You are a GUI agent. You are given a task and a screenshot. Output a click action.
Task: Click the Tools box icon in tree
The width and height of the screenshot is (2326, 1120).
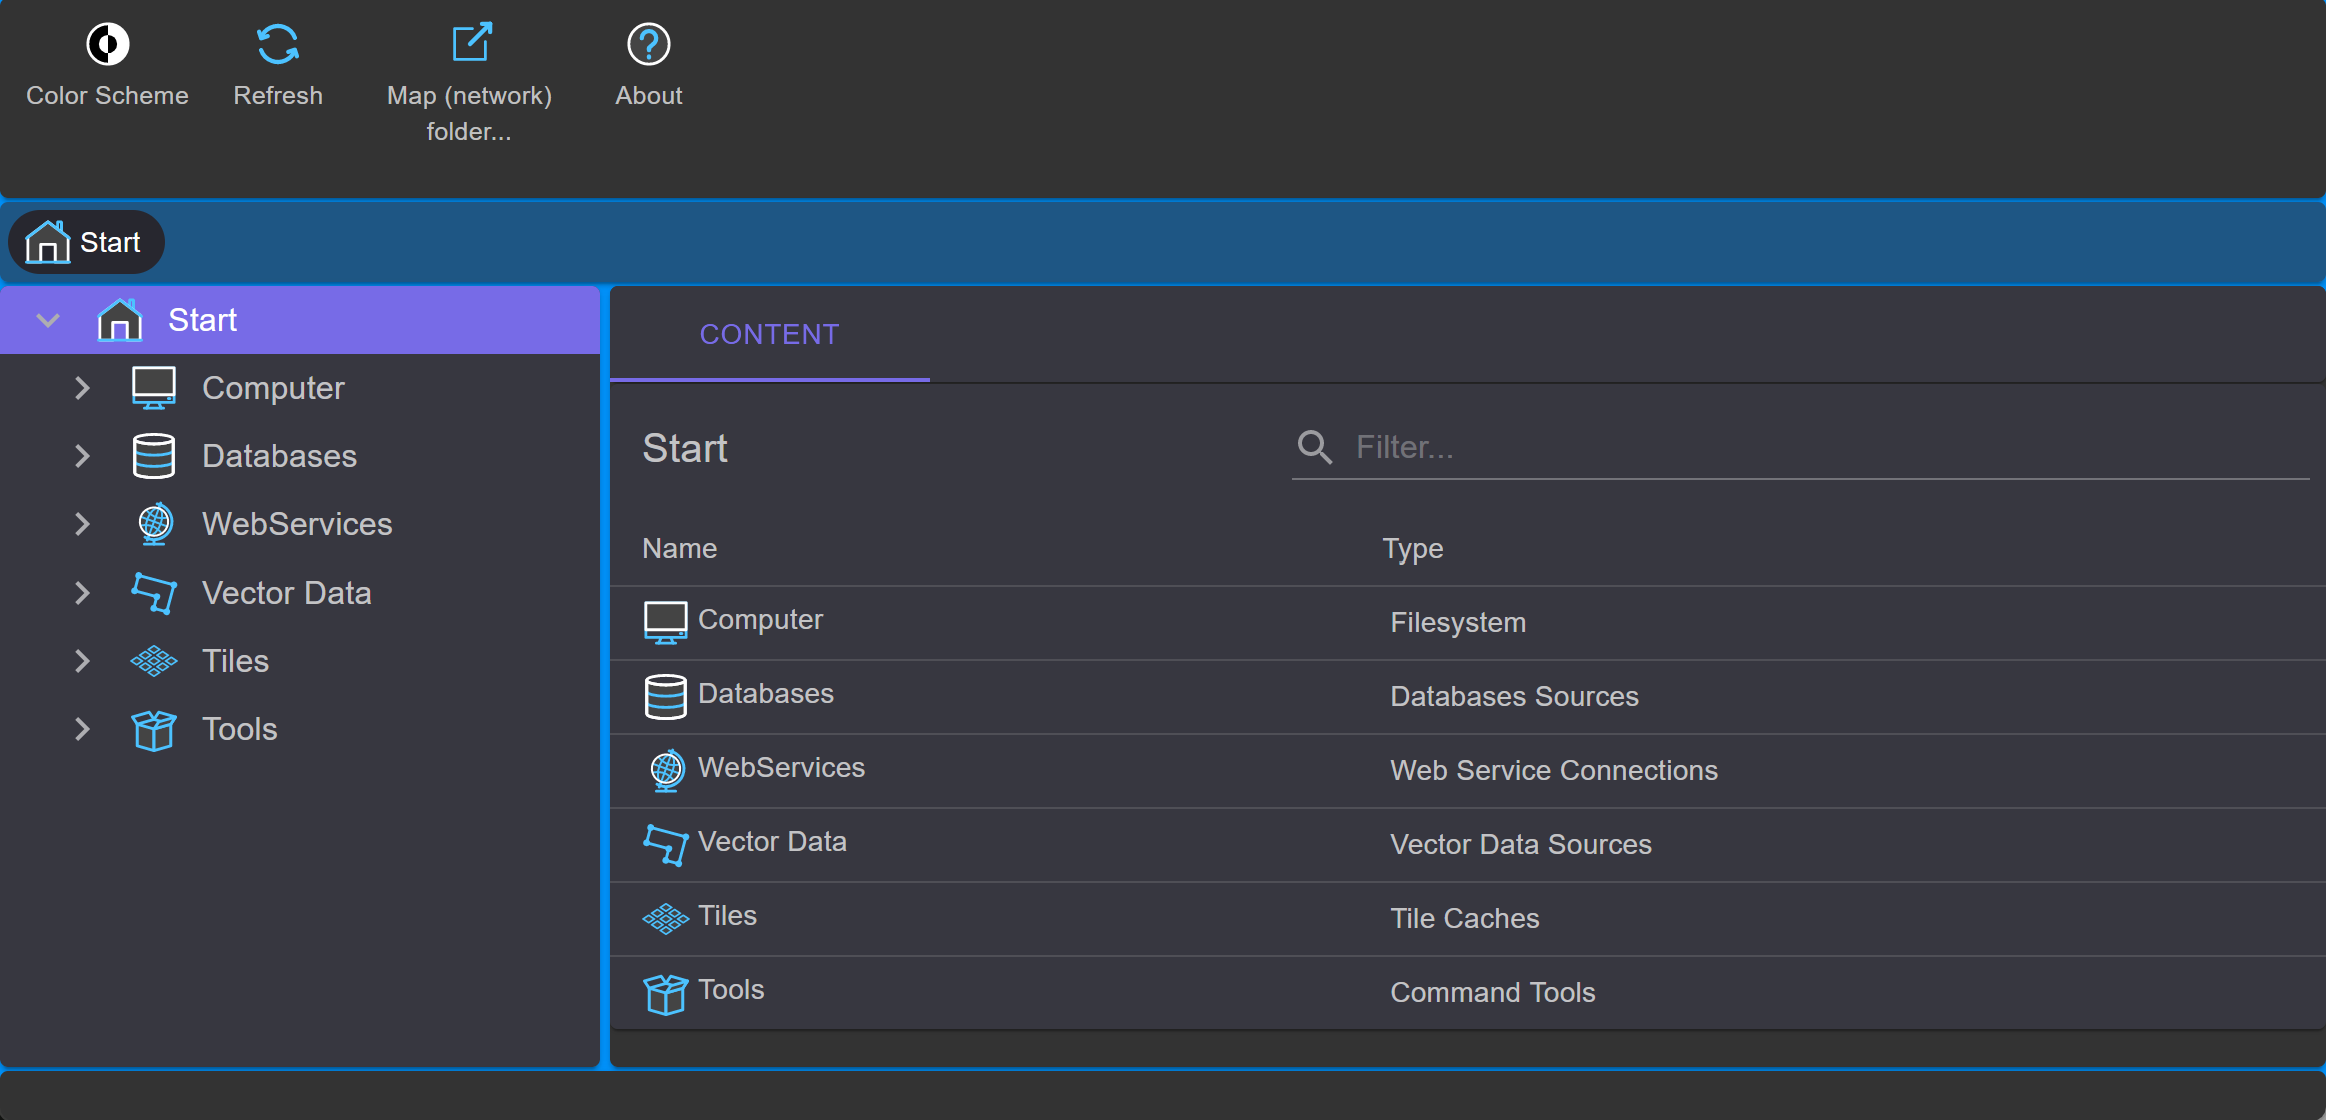coord(154,730)
